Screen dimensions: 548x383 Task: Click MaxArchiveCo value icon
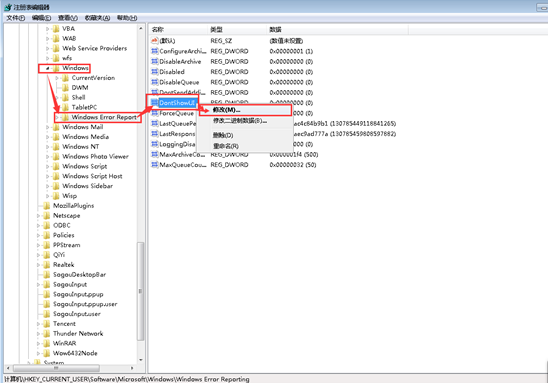point(154,154)
